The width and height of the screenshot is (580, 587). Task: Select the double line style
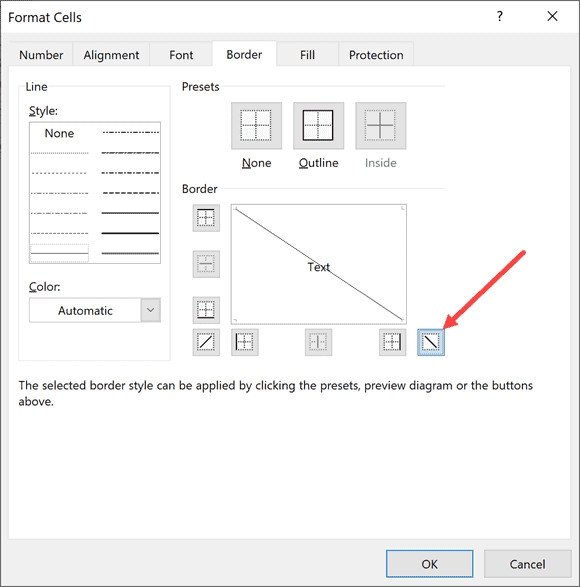(x=130, y=253)
